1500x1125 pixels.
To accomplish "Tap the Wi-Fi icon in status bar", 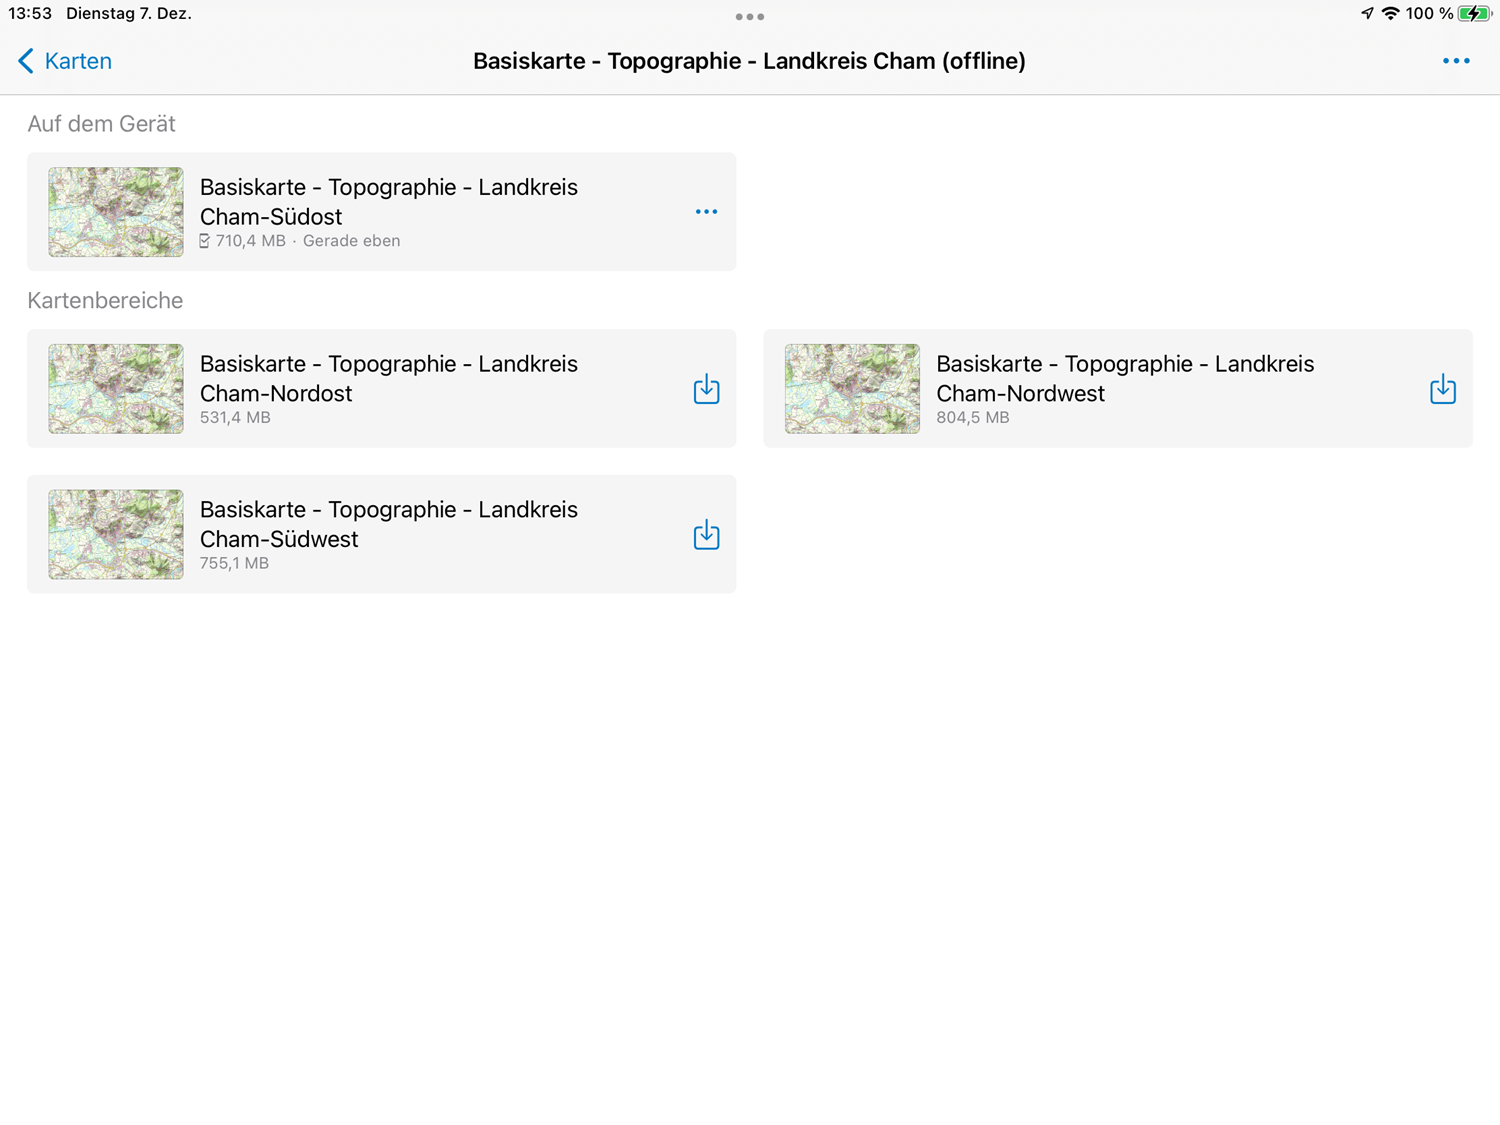I will (x=1390, y=14).
